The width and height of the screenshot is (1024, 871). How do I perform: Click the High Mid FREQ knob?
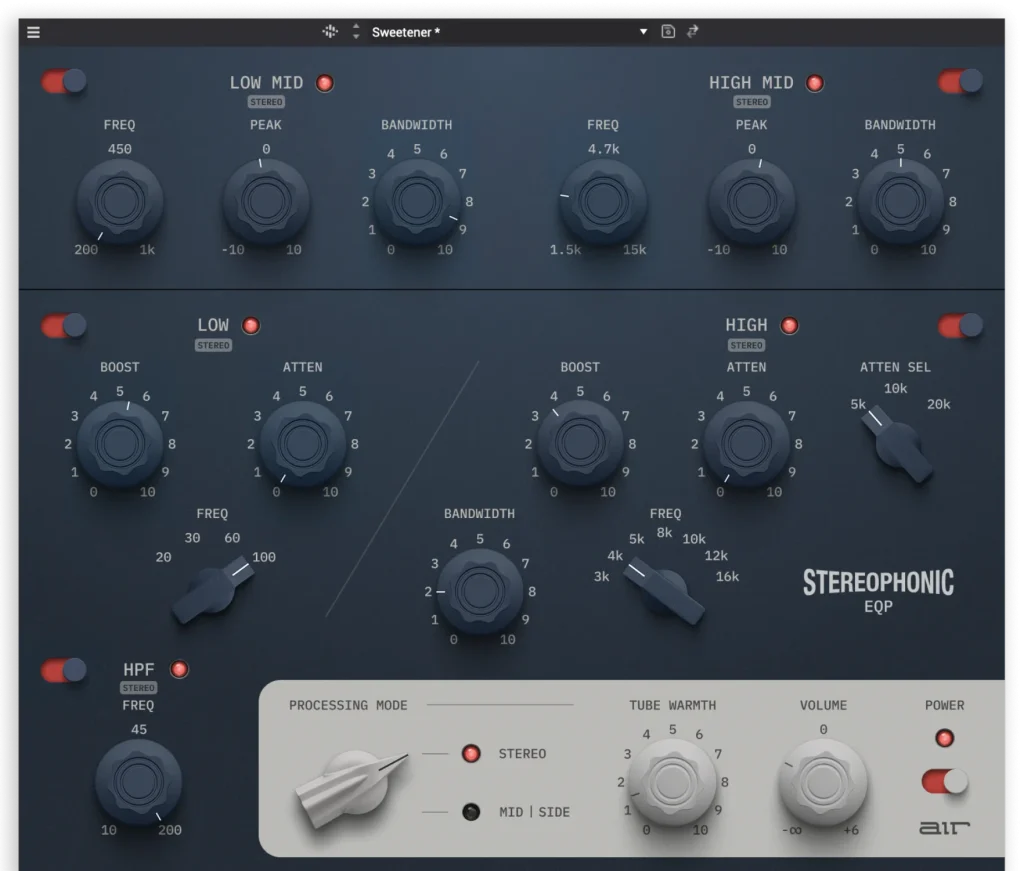pos(603,202)
